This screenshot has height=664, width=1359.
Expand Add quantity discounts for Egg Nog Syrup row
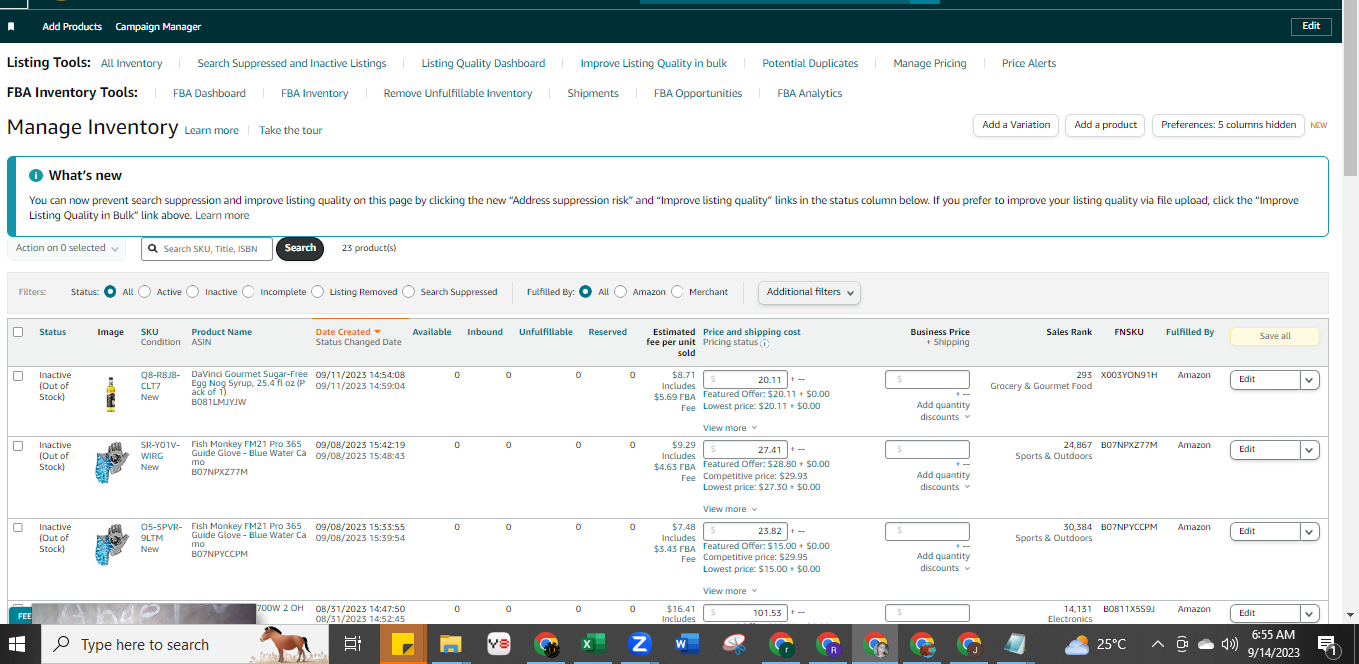[x=944, y=411]
